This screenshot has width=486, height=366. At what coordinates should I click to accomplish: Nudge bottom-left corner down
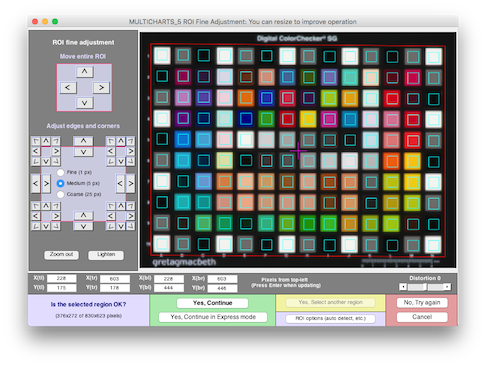coord(46,226)
